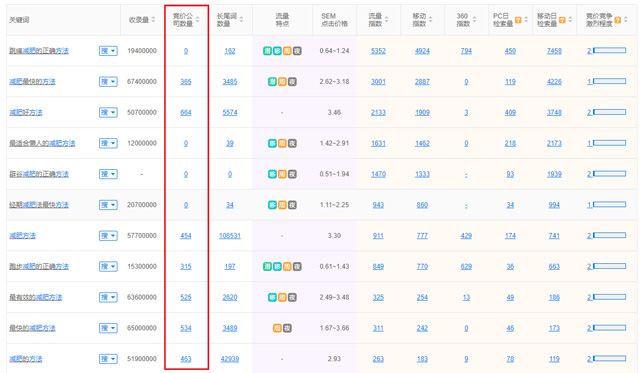Image resolution: width=640 pixels, height=373 pixels.
Task: Sort by 移动指数 column arrows
Action: pyautogui.click(x=430, y=20)
